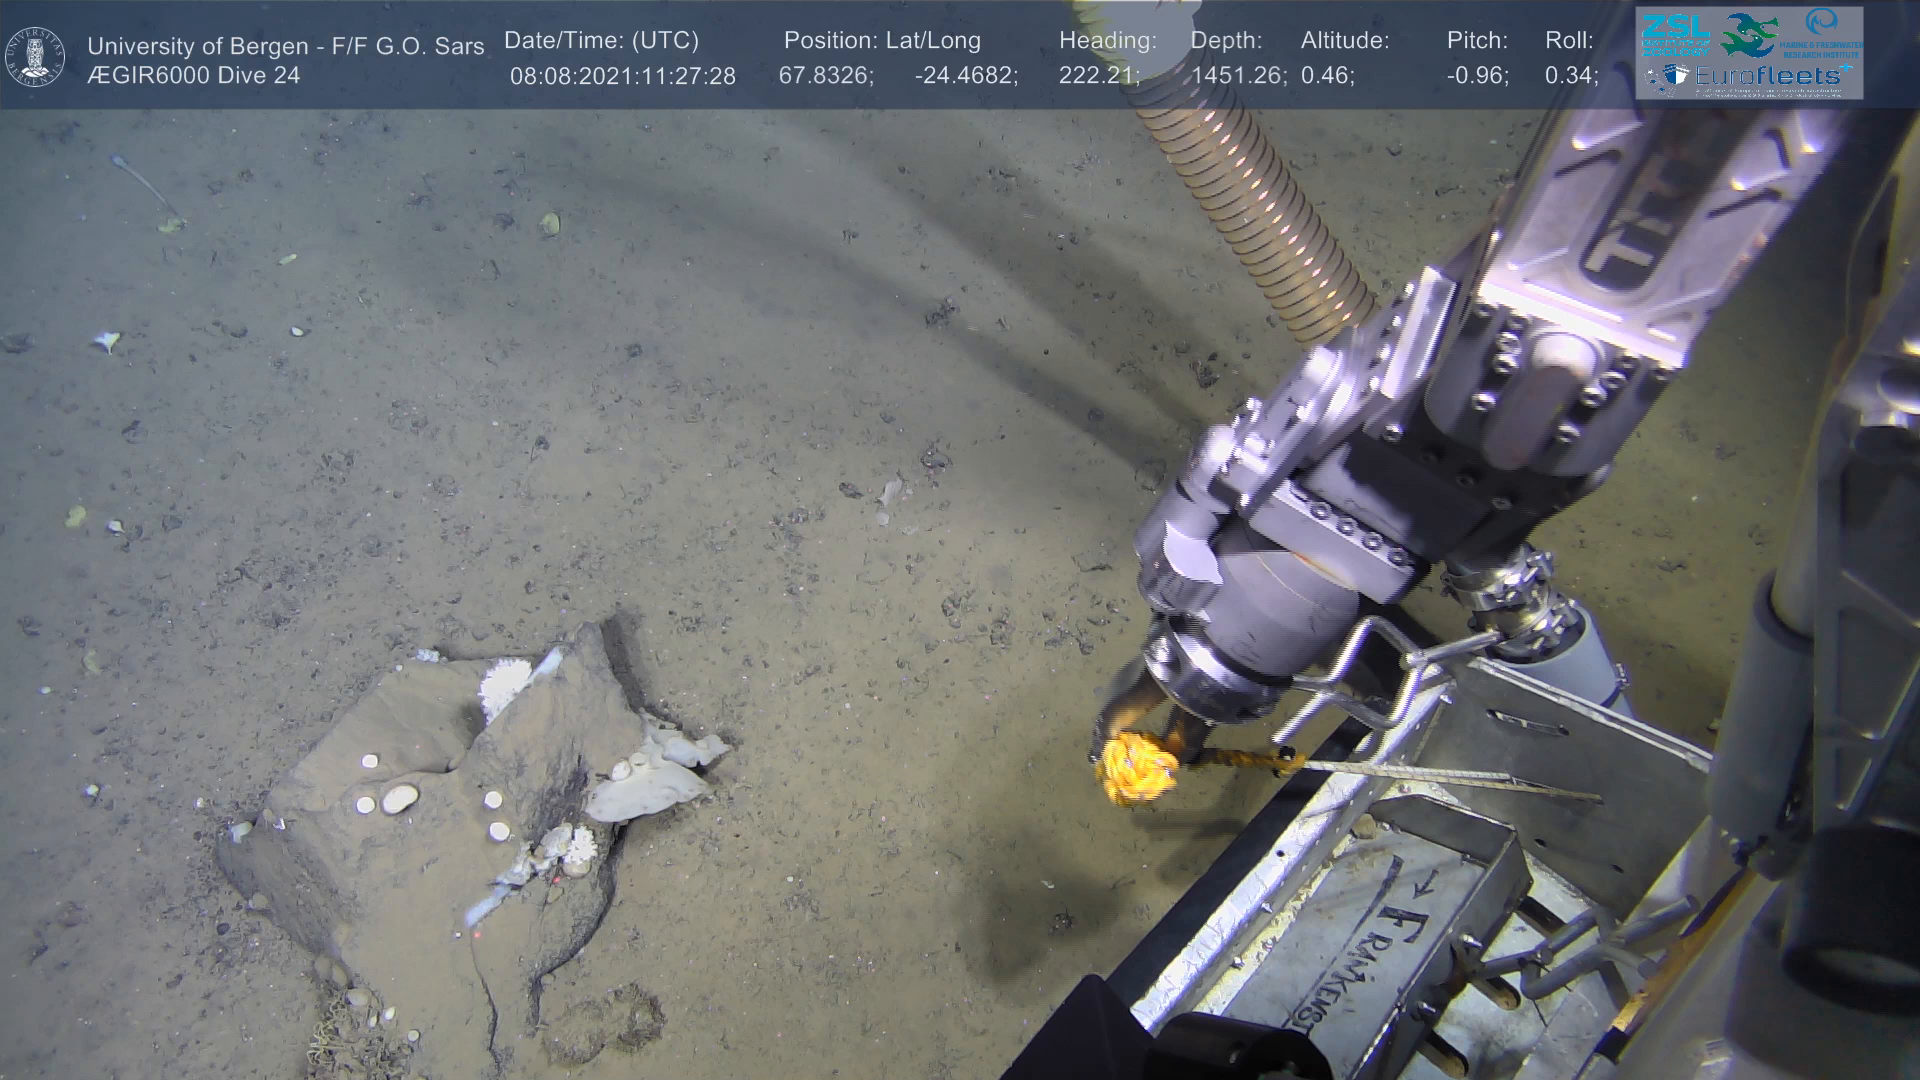Click the timestamp 08:08:2021:11:27:28
Image resolution: width=1920 pixels, height=1080 pixels.
pos(622,76)
